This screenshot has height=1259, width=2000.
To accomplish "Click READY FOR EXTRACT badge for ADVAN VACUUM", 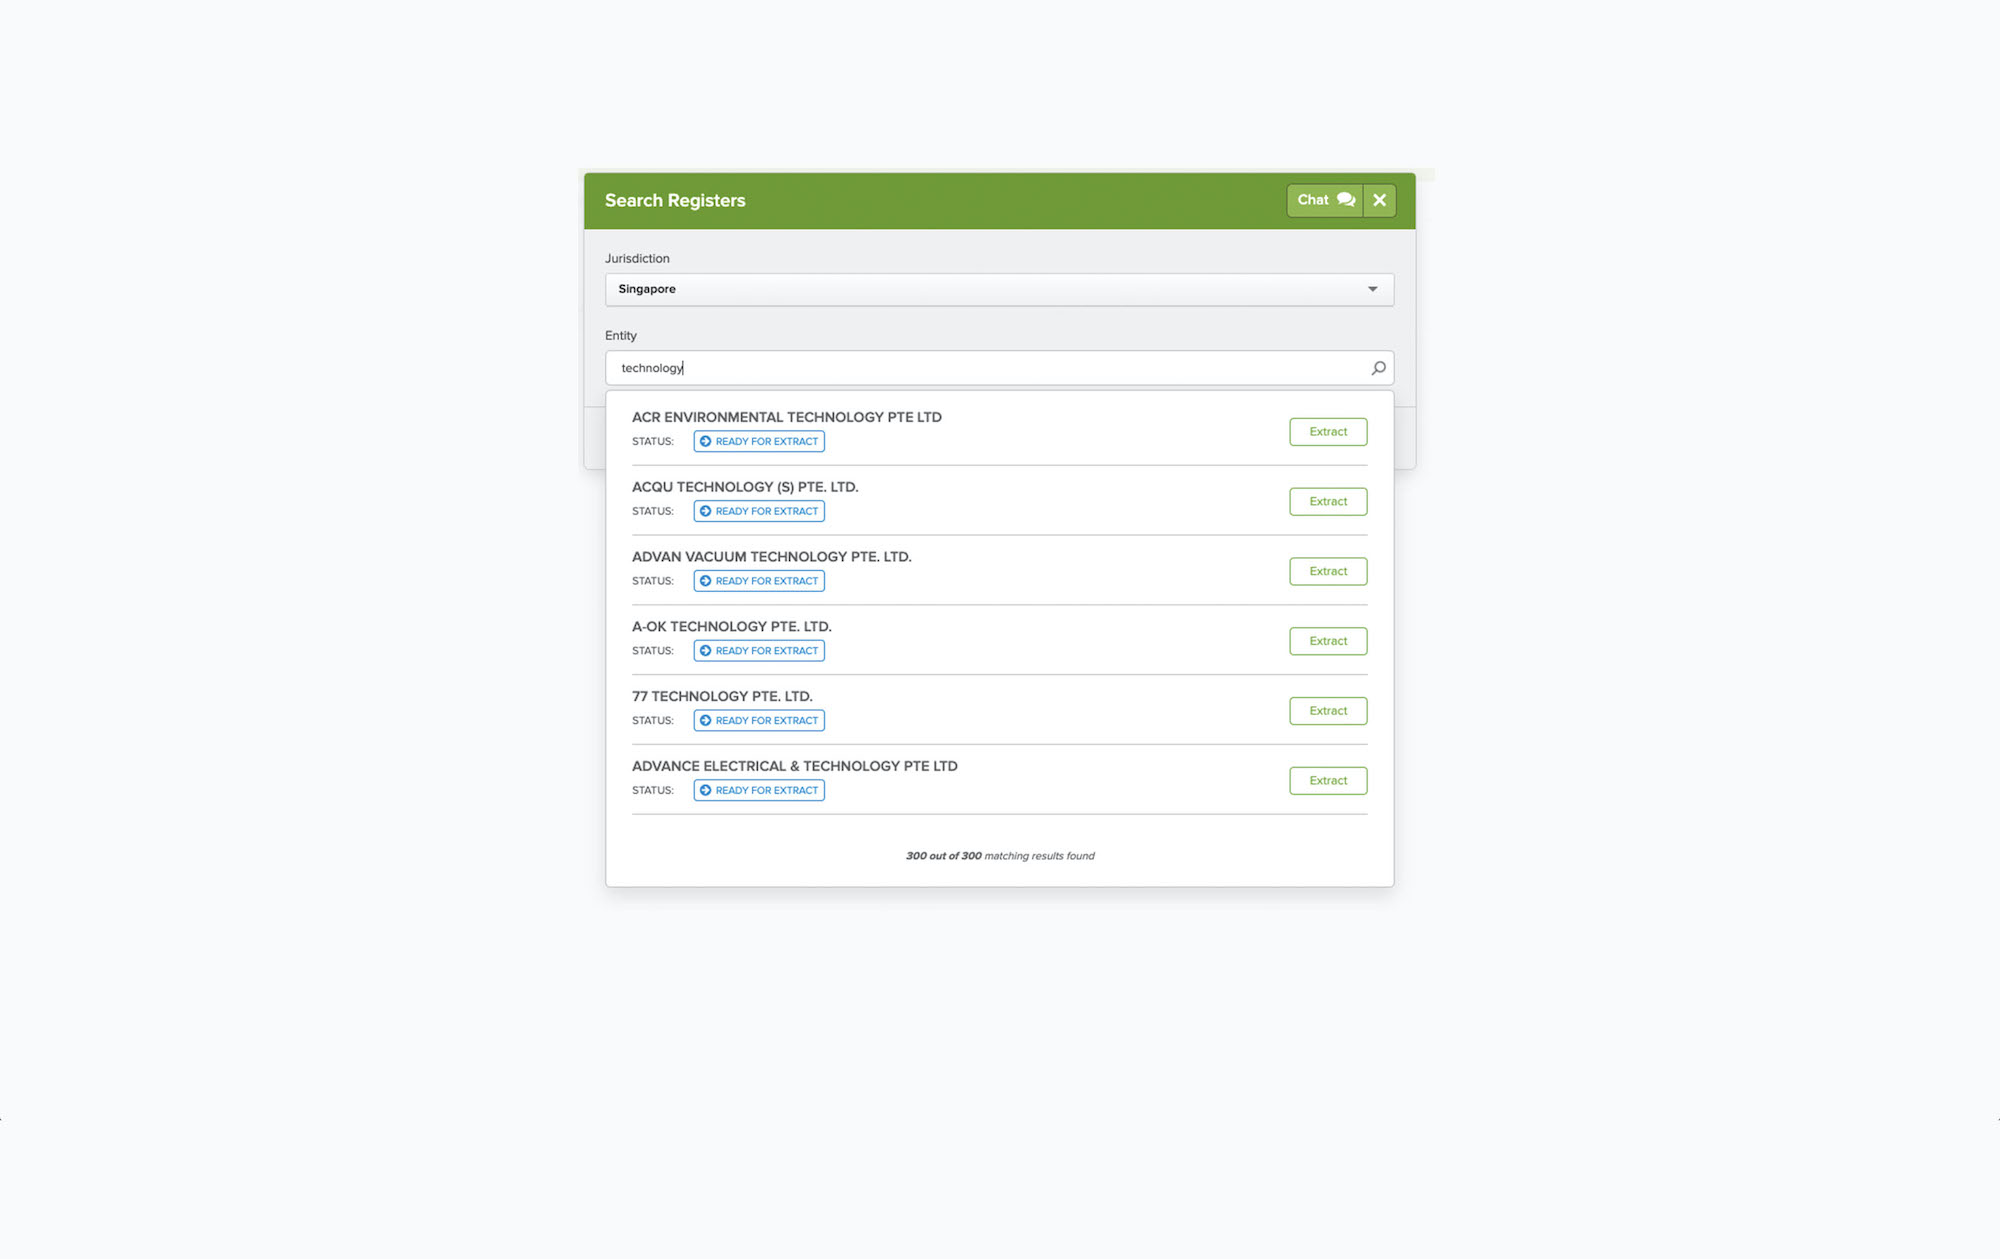I will (759, 581).
